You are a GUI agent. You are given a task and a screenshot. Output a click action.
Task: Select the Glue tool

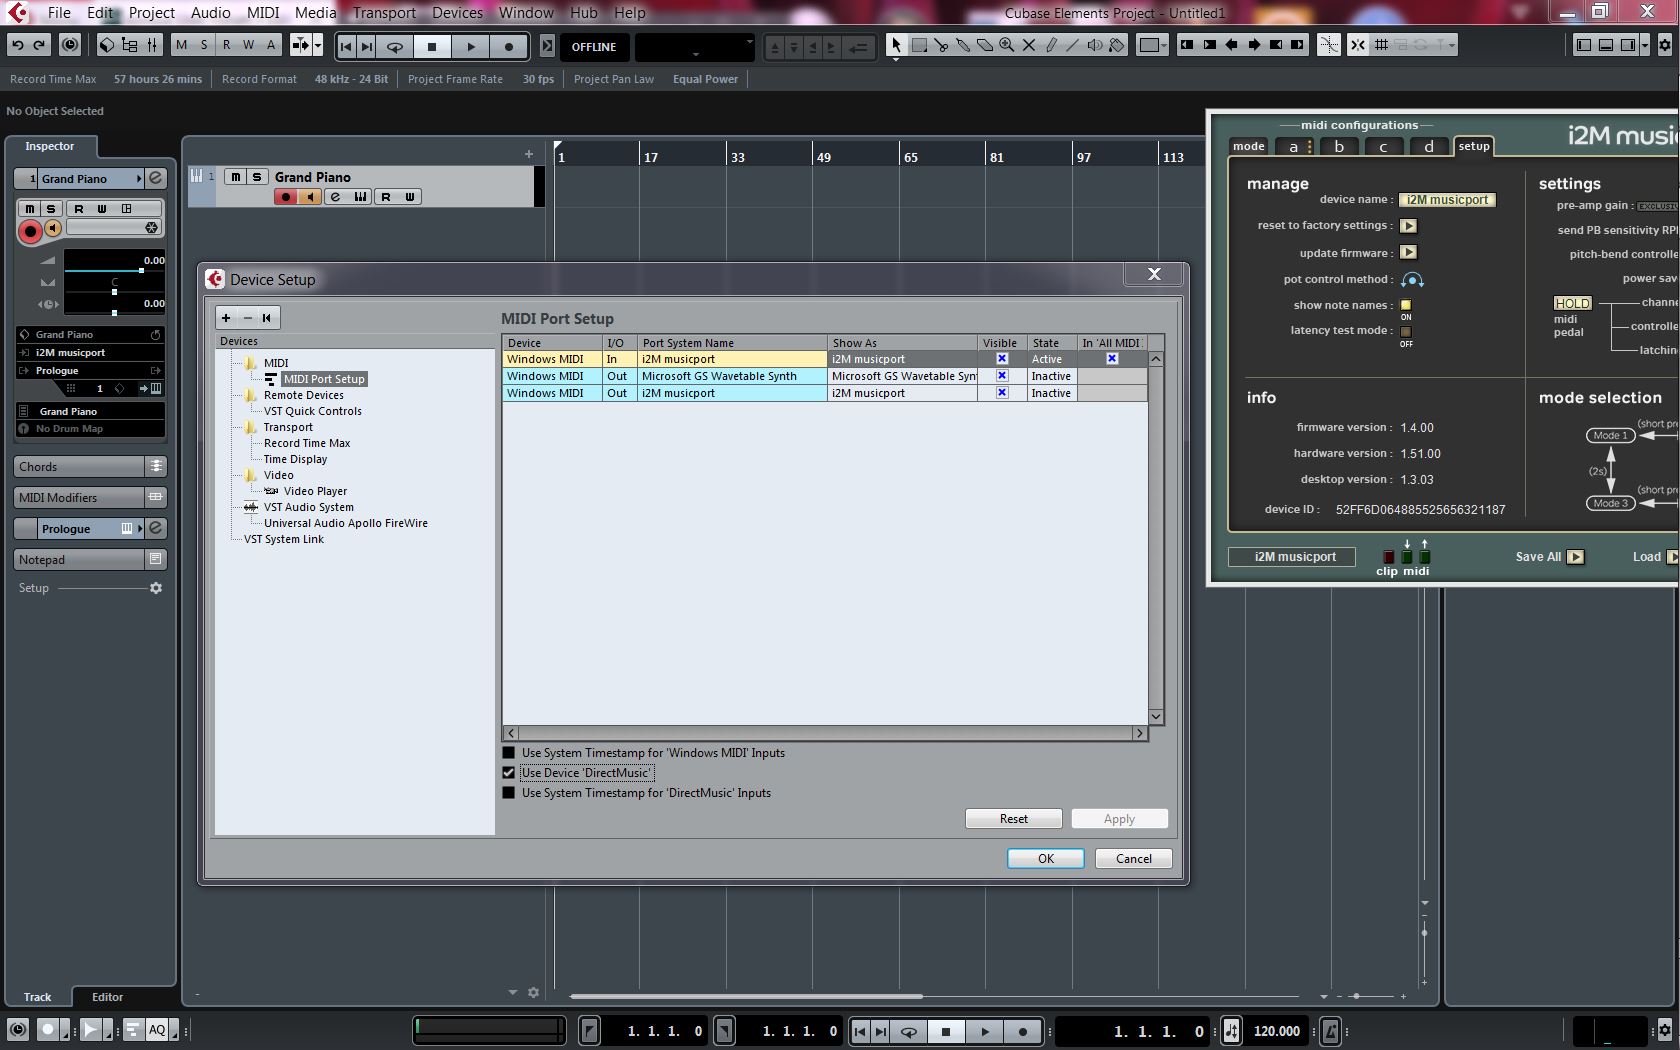(x=963, y=45)
